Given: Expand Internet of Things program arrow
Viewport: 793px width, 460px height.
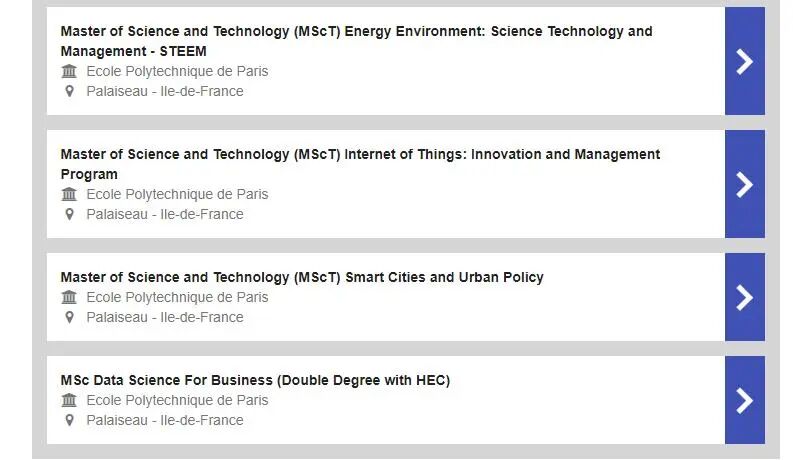Looking at the screenshot, I should click(x=744, y=184).
